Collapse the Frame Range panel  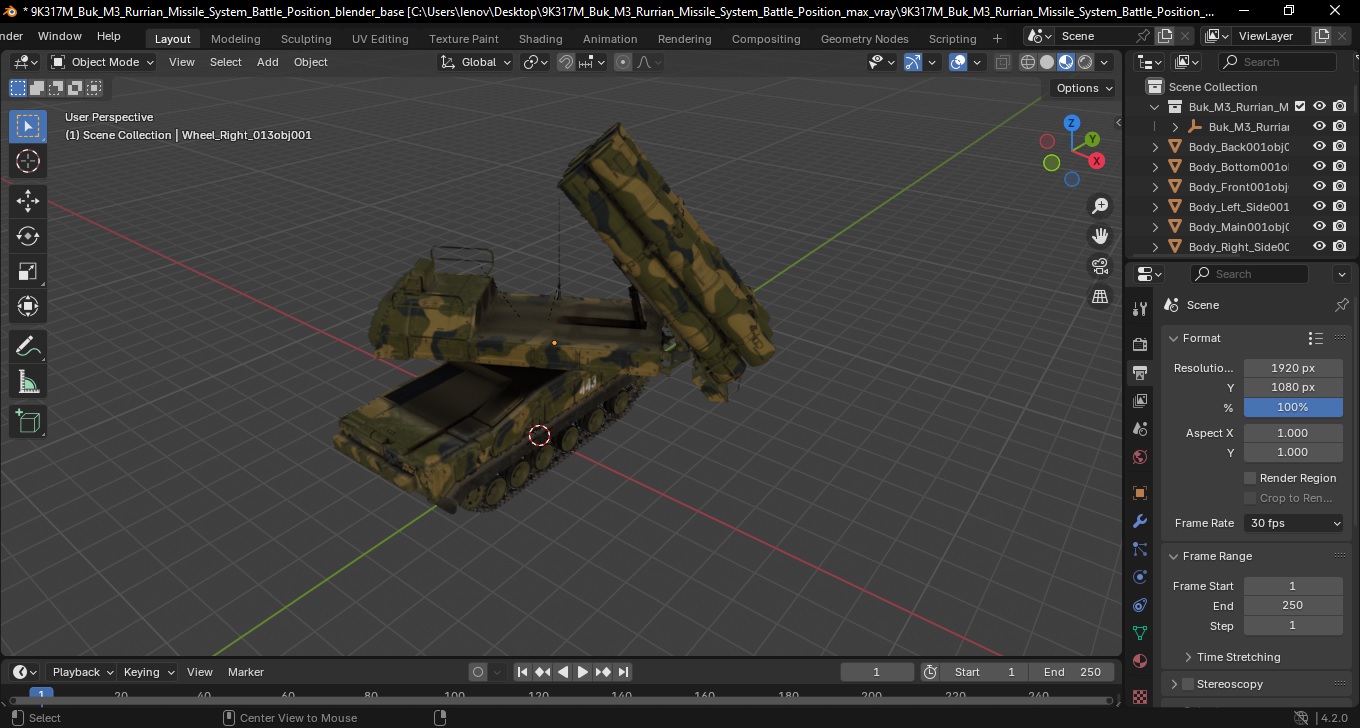pyautogui.click(x=1174, y=556)
